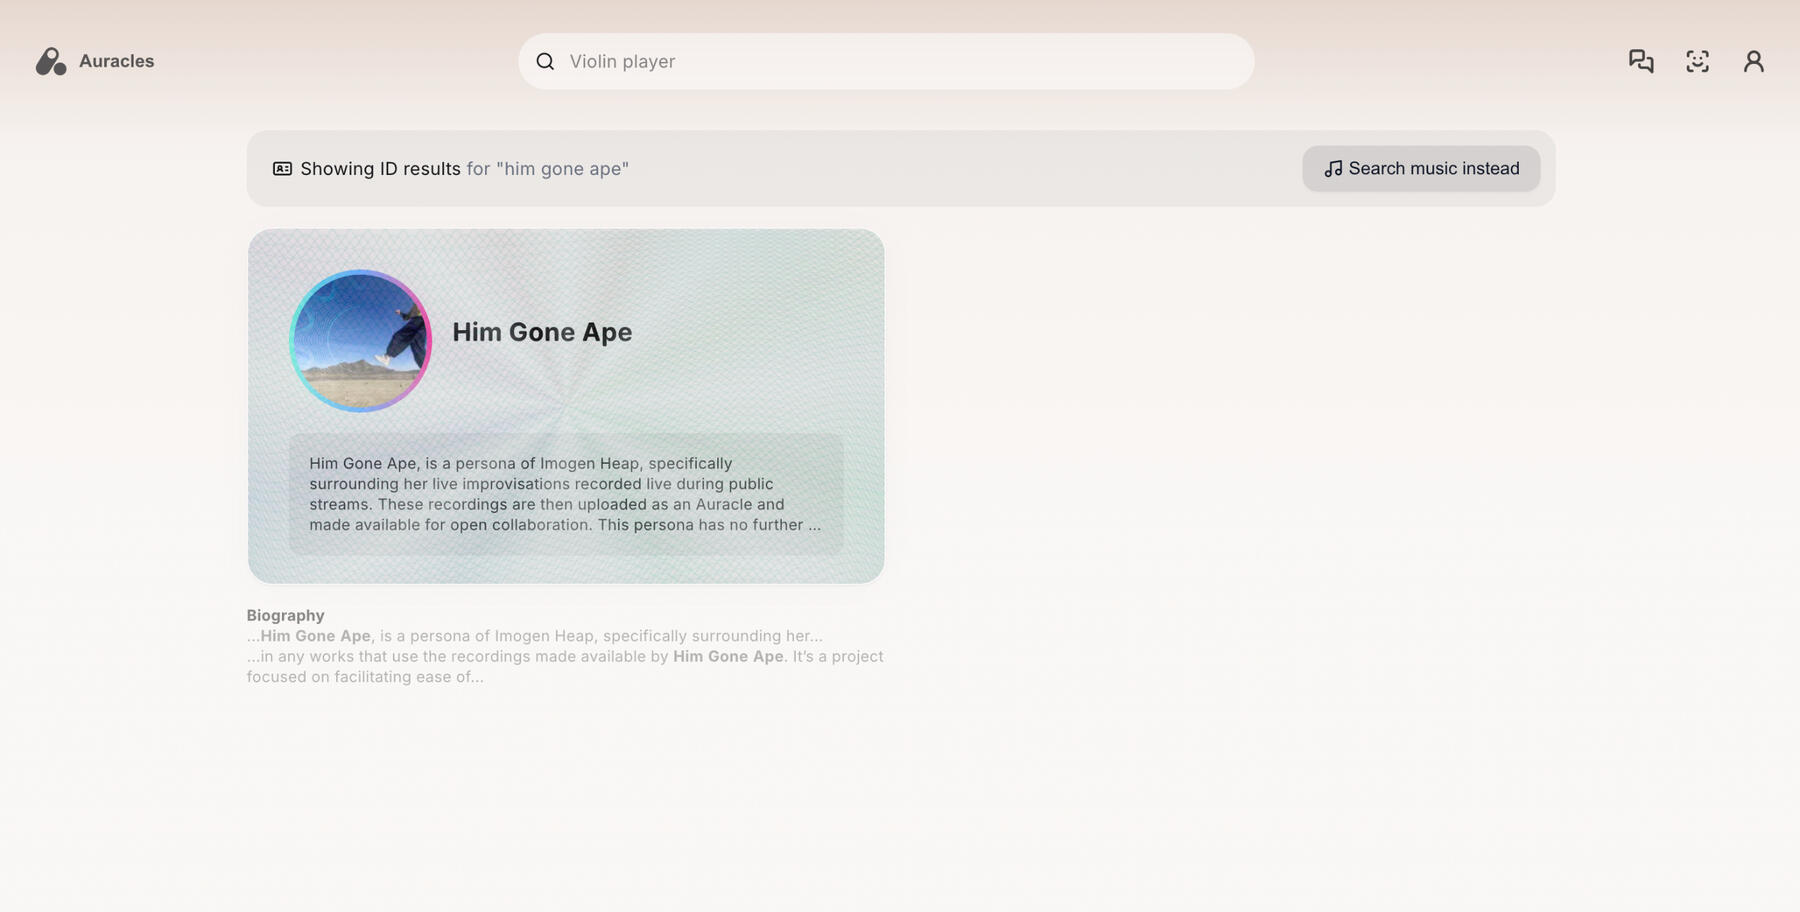Click the ID card icon beside results text
1800x912 pixels.
[282, 169]
